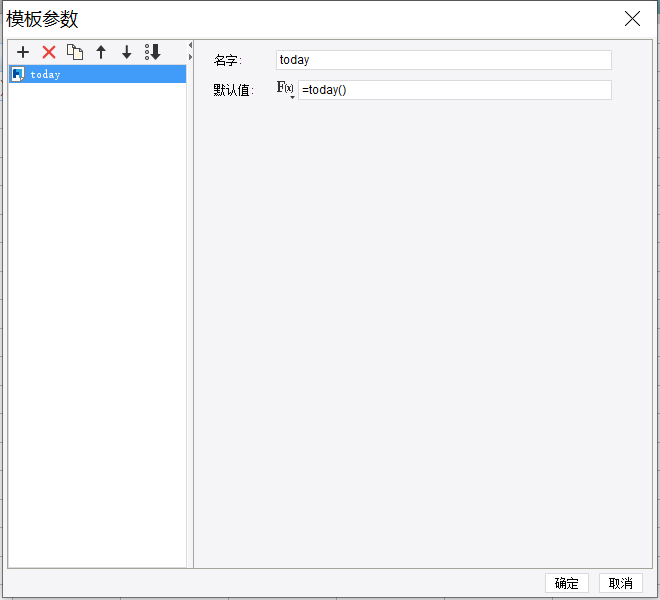Edit the =today() default value field
Image resolution: width=660 pixels, height=600 pixels.
pos(455,90)
